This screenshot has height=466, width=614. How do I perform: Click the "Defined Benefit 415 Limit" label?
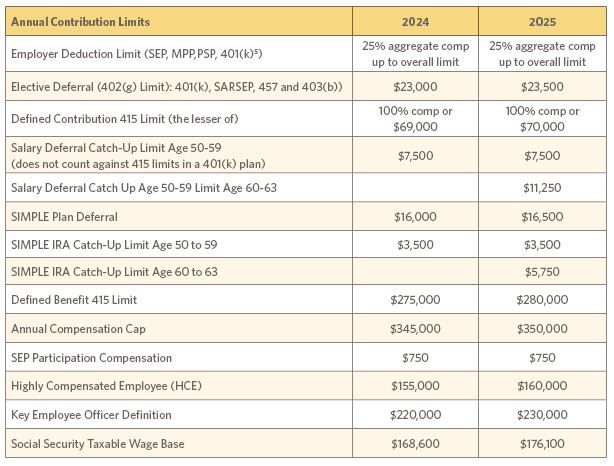(x=74, y=300)
